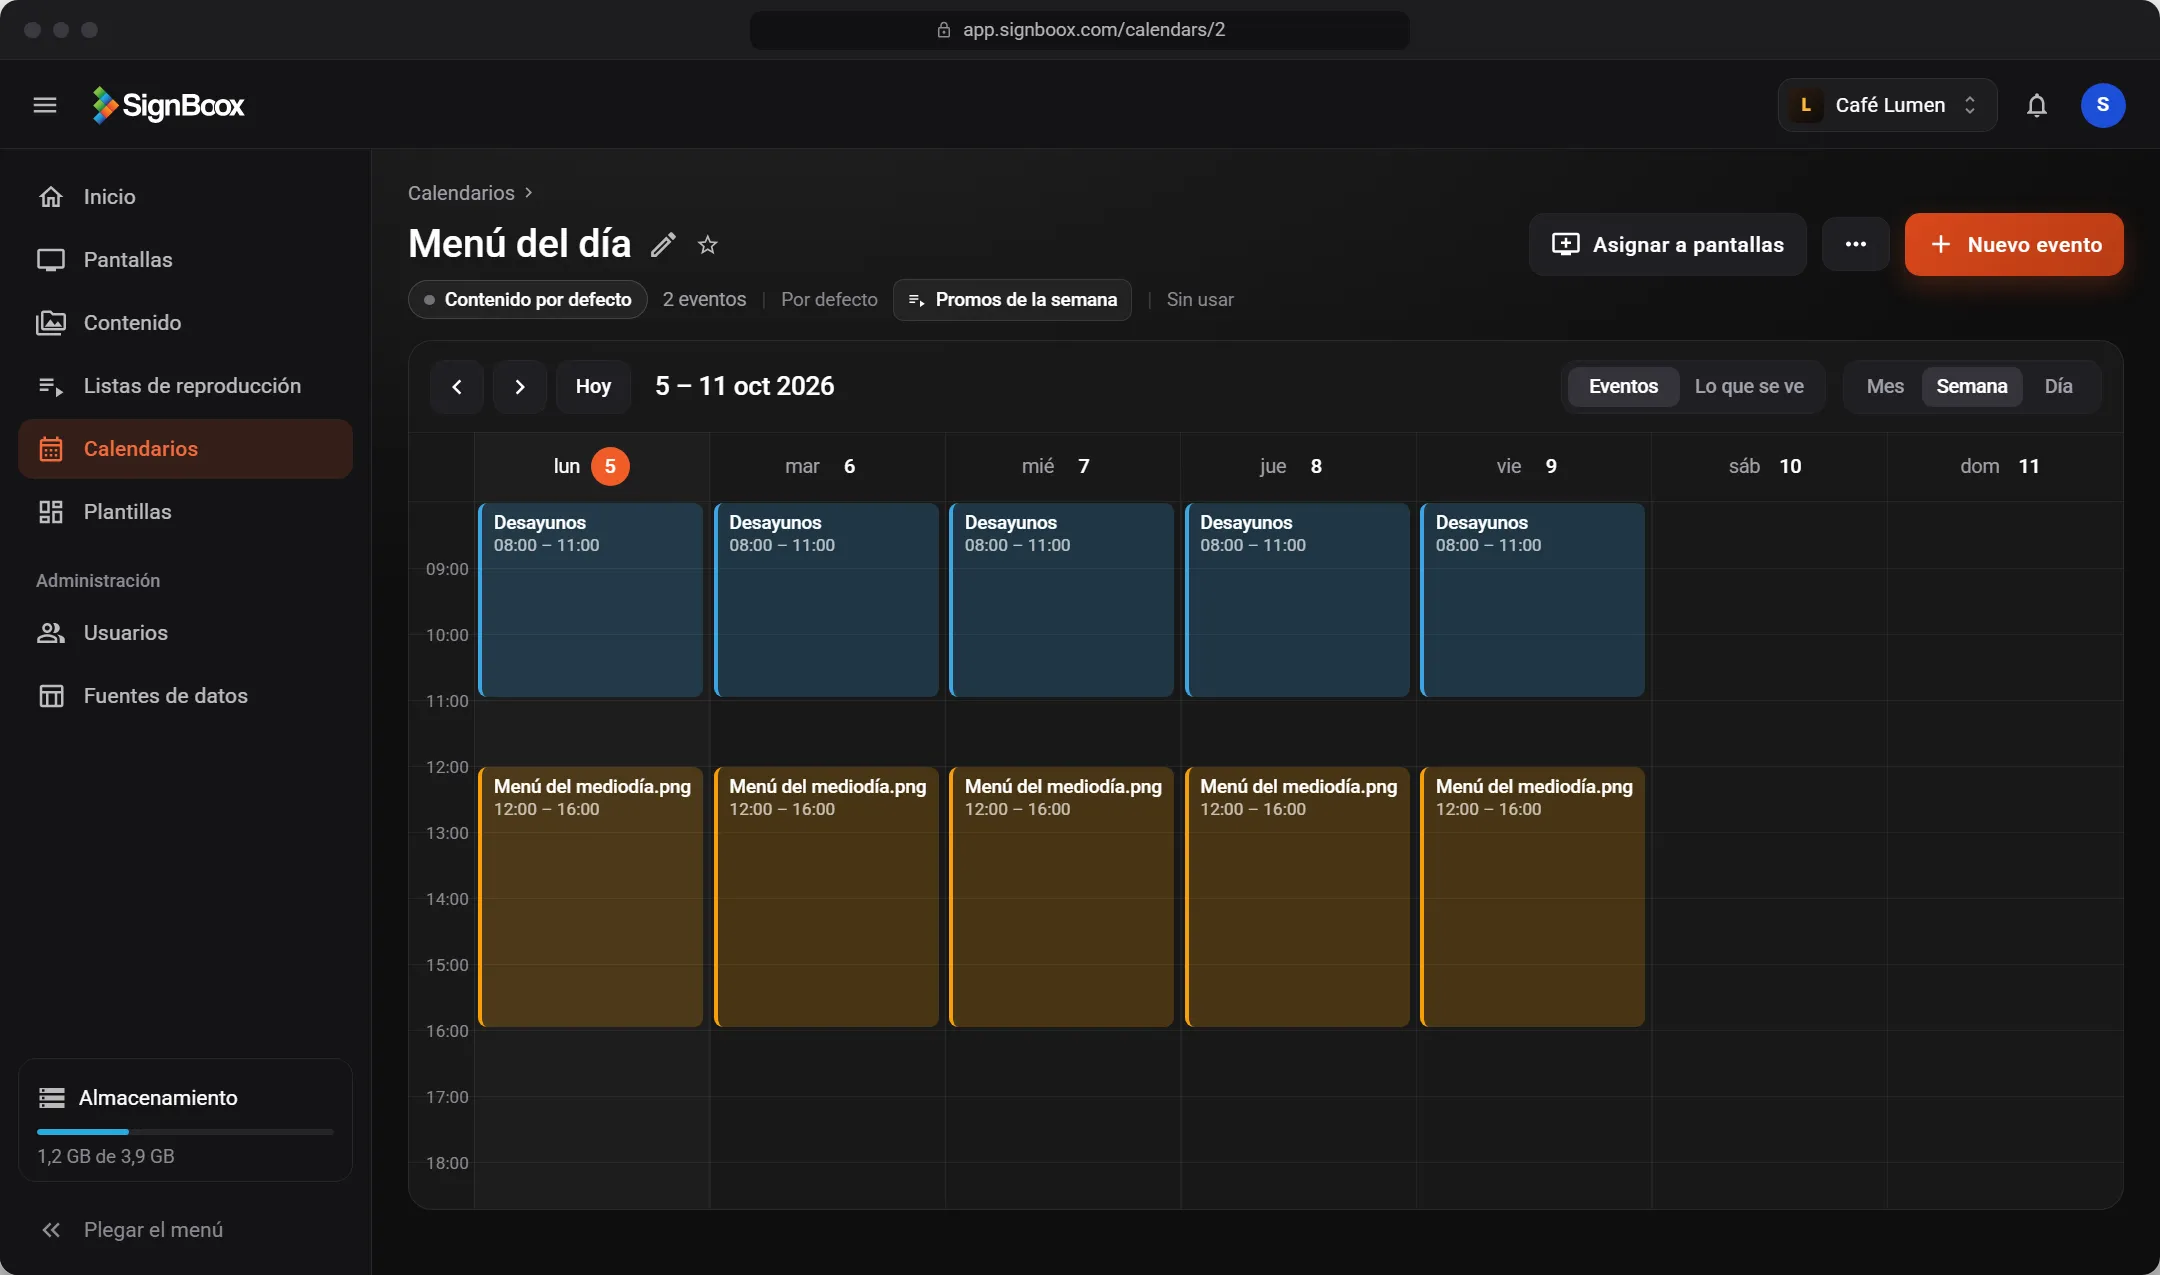Click the Sin usar status text

[x=1200, y=300]
